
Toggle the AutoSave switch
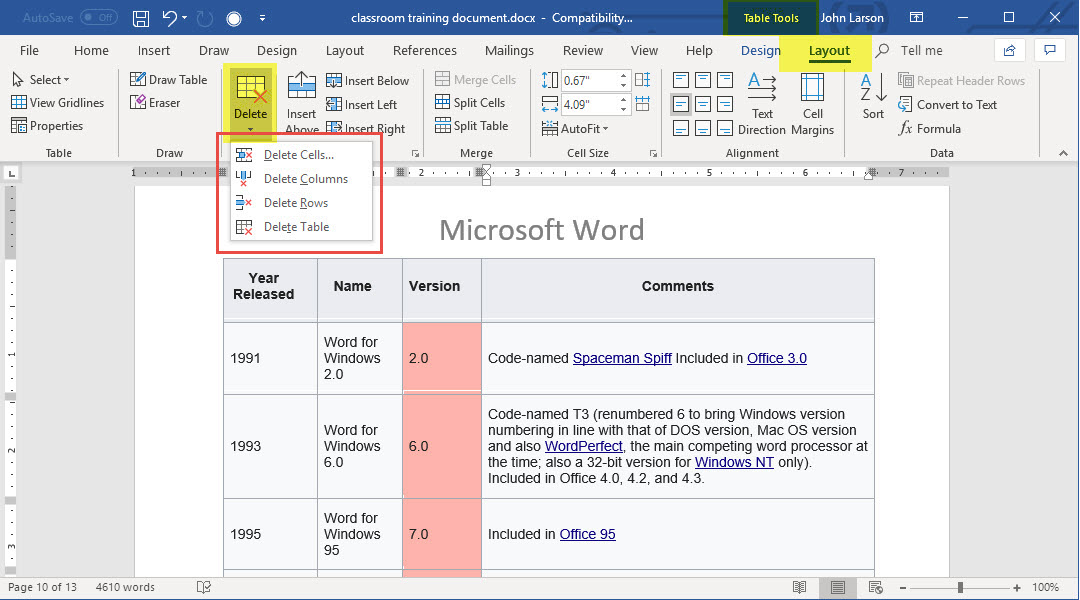(x=98, y=18)
